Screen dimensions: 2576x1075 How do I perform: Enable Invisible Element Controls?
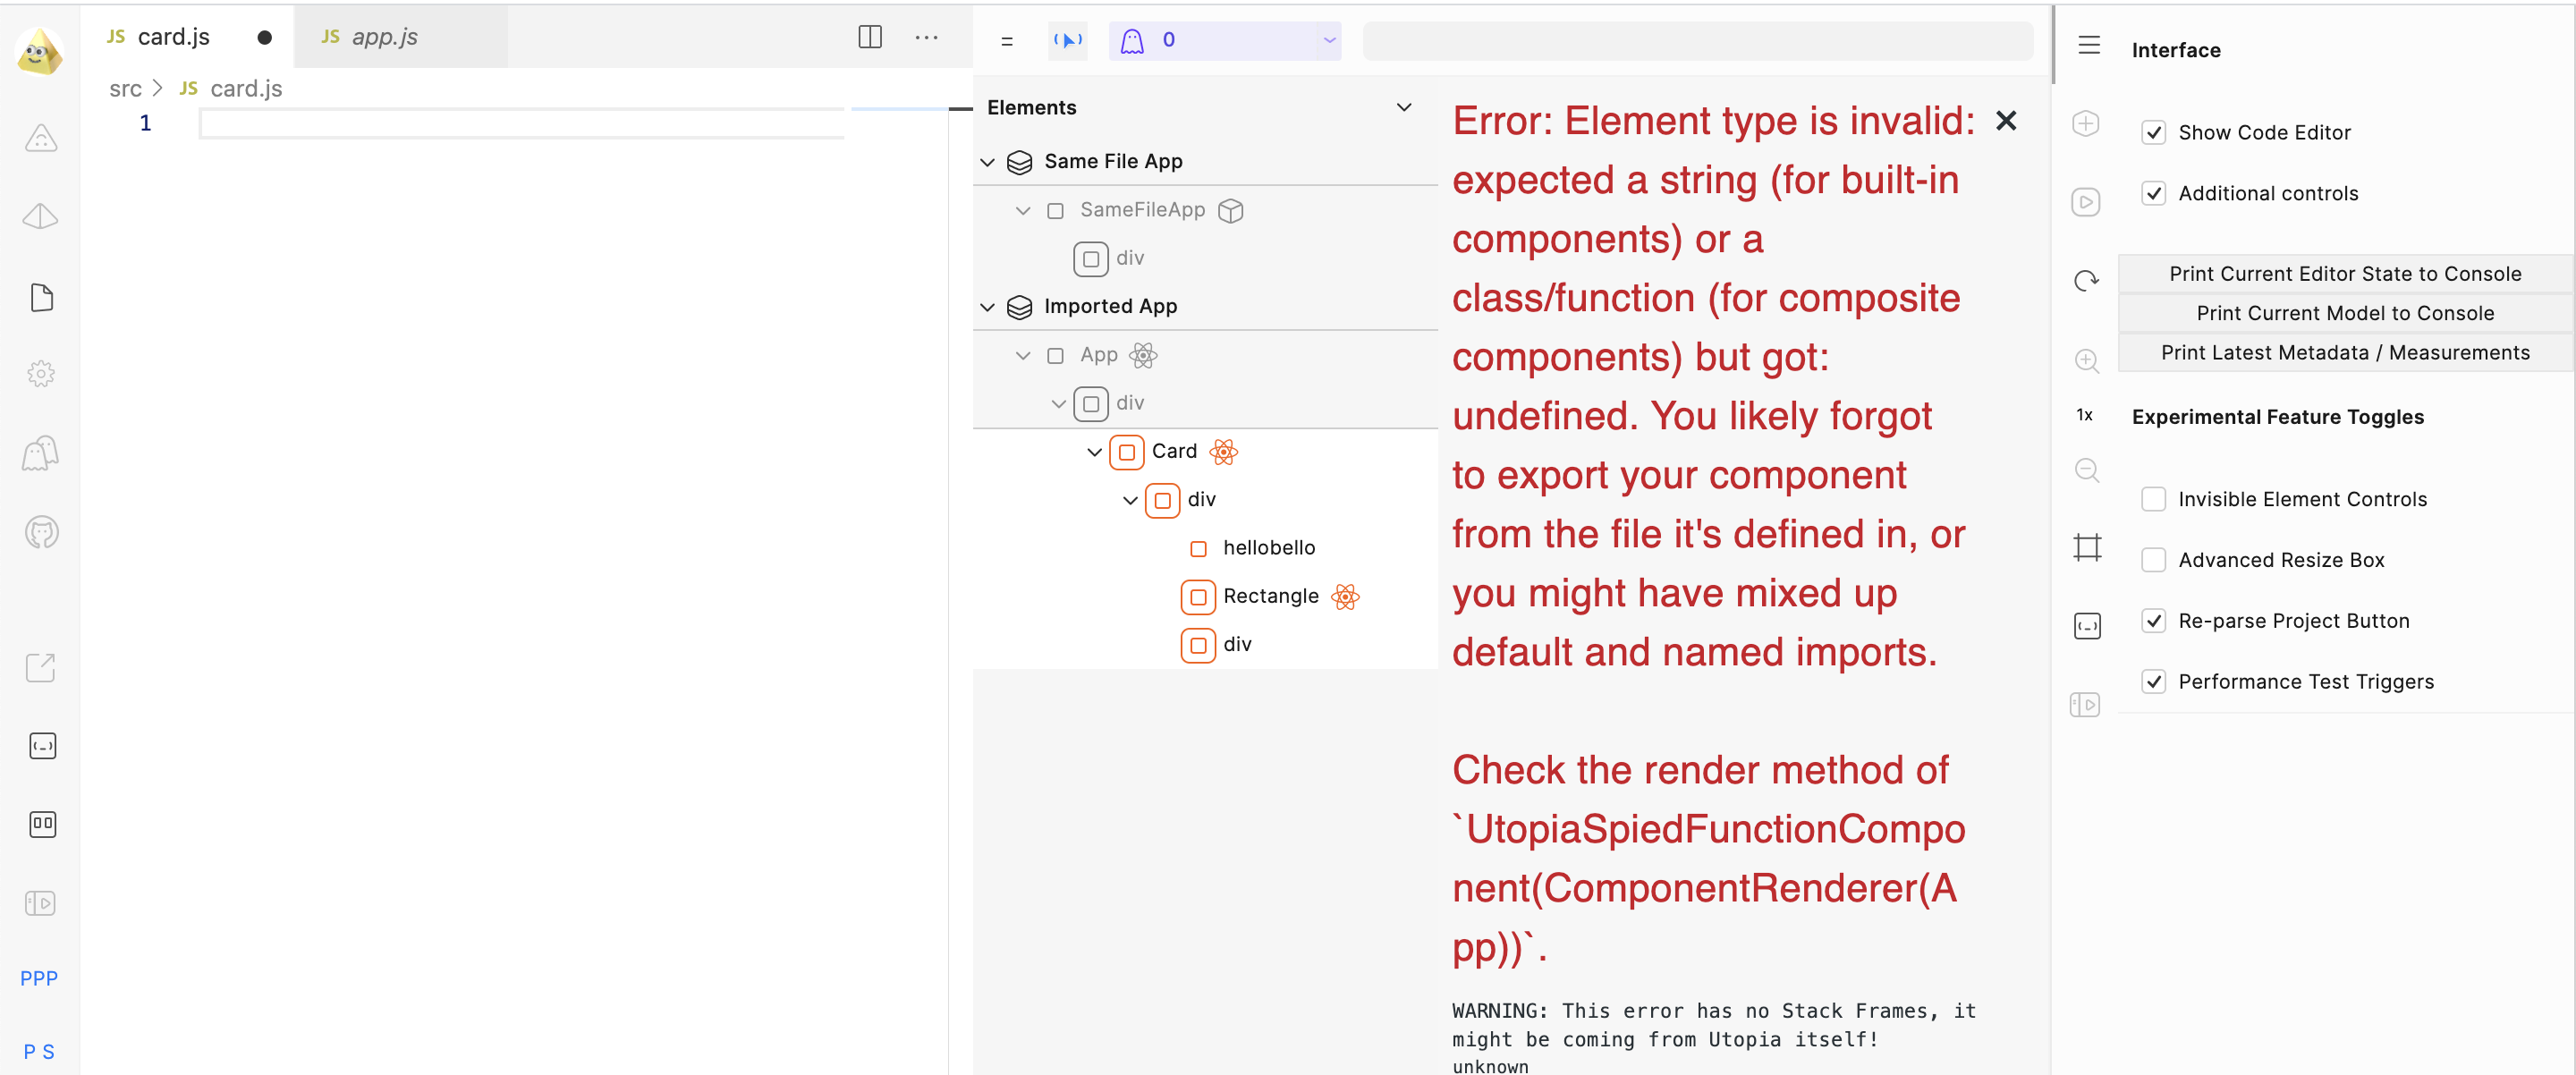(2155, 498)
